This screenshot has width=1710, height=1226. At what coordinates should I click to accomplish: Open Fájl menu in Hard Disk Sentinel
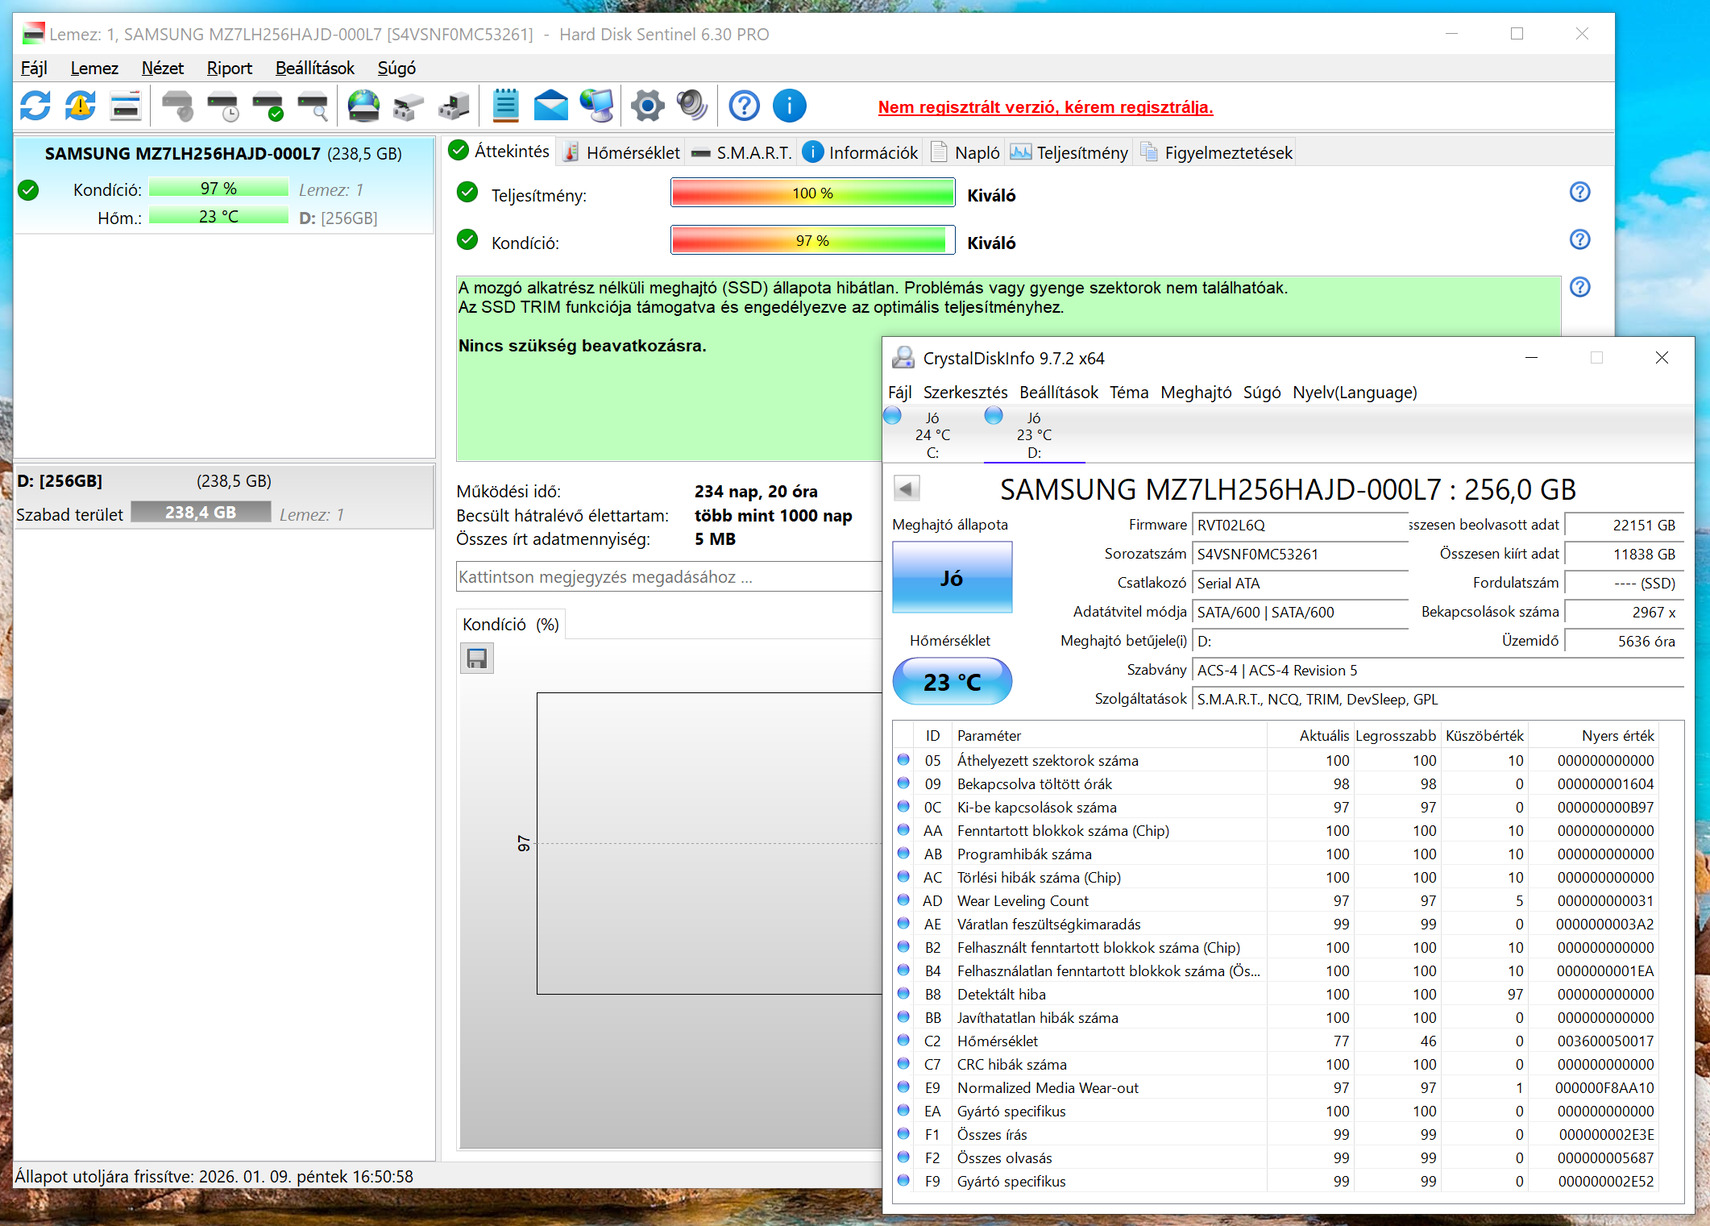(x=34, y=68)
